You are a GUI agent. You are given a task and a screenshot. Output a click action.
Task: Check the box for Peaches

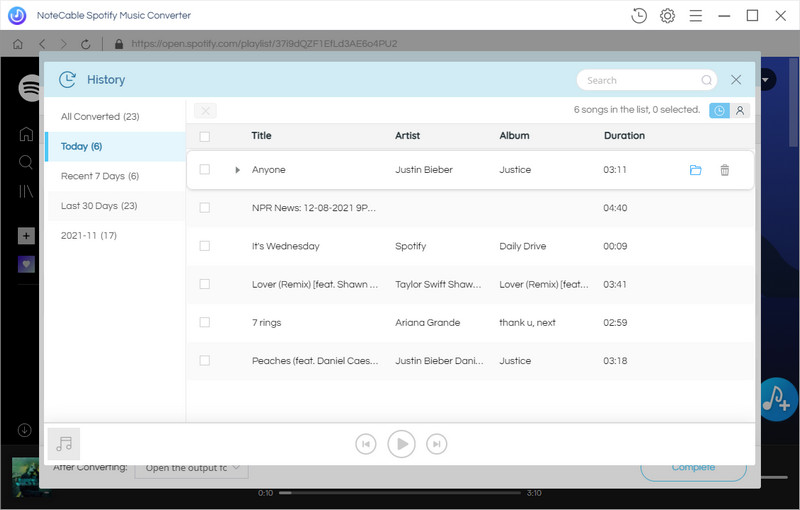coord(205,361)
